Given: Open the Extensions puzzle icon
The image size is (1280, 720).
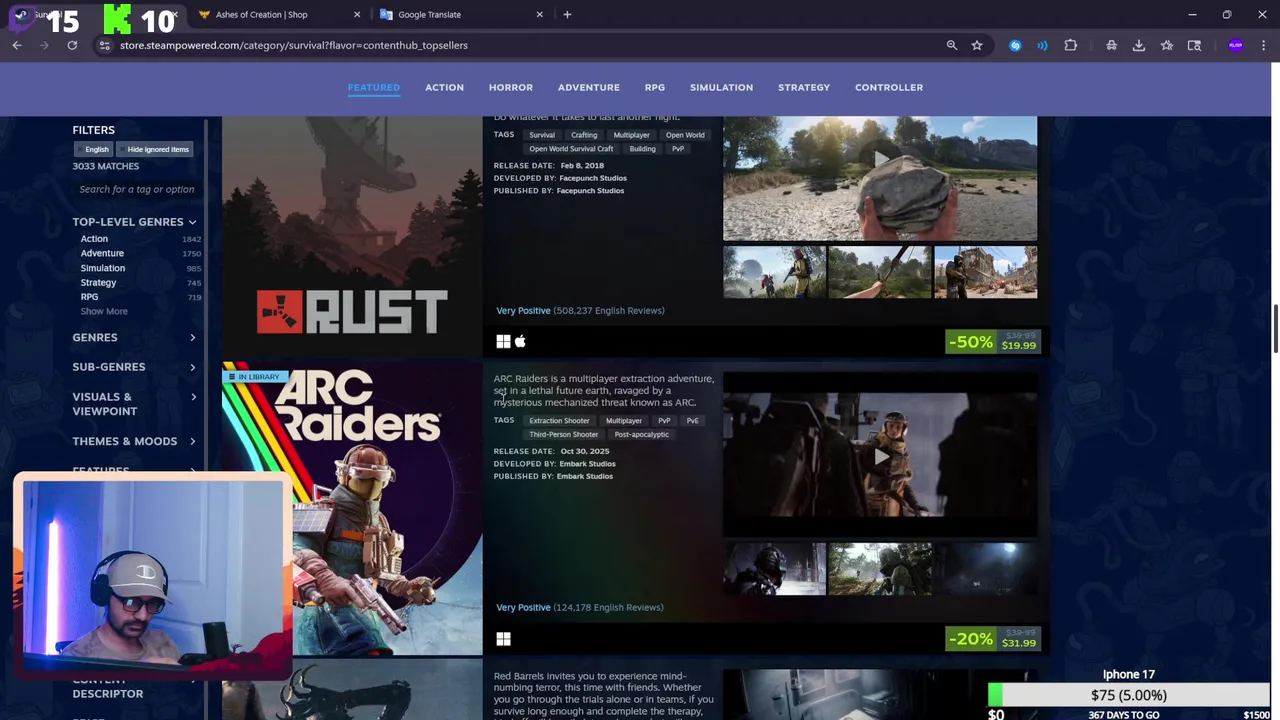Looking at the screenshot, I should (x=1071, y=45).
